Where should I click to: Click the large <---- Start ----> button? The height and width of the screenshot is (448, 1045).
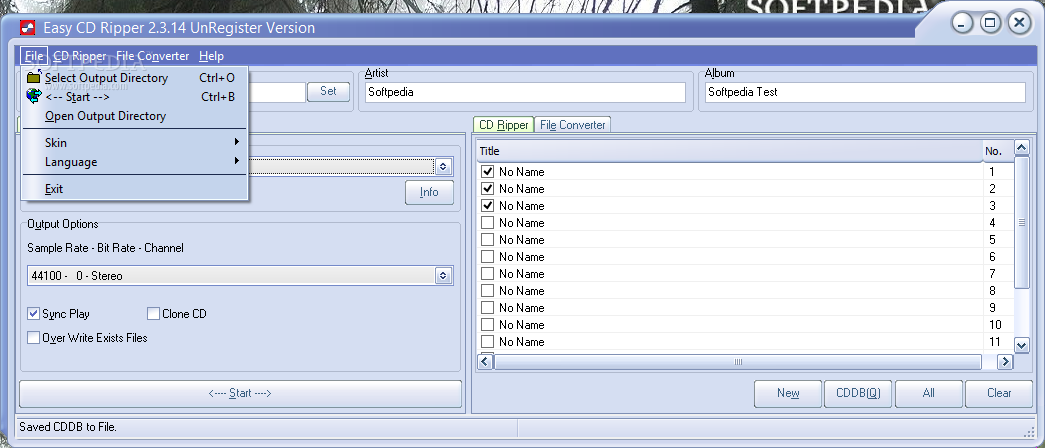[240, 393]
